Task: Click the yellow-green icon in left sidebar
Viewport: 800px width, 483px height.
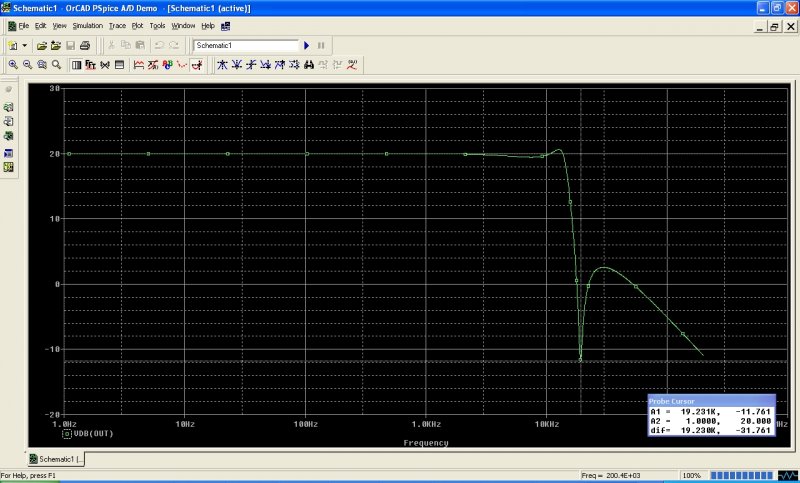Action: coord(8,167)
